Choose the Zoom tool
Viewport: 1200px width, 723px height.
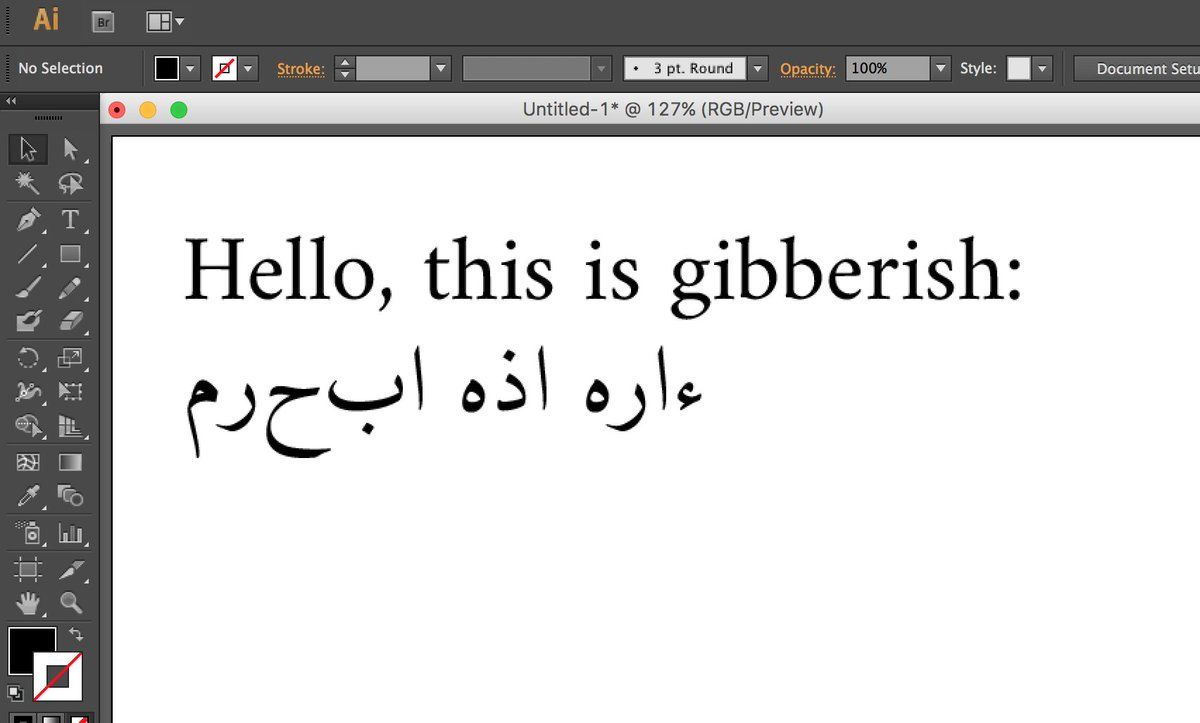(70, 602)
